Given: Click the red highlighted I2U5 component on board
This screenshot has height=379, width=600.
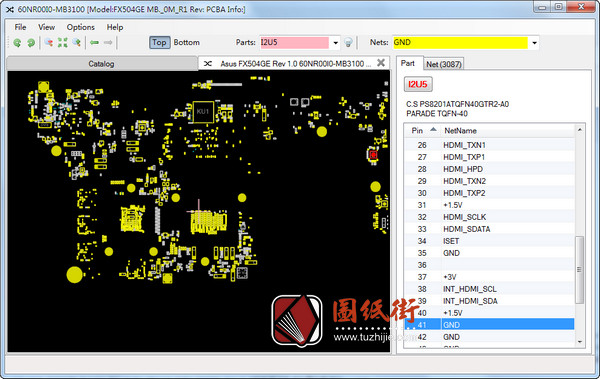Looking at the screenshot, I should point(373,155).
